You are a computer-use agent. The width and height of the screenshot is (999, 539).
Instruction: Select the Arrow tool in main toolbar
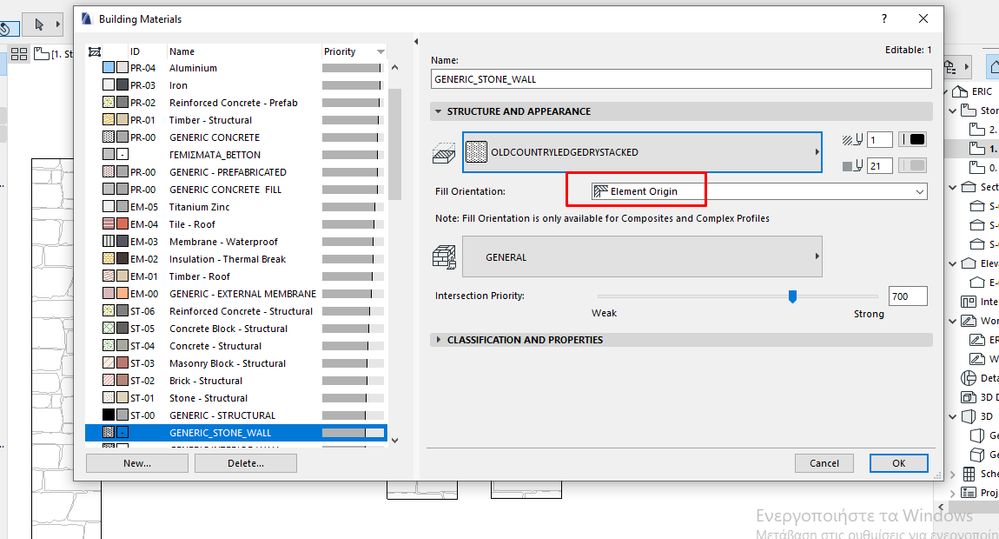click(39, 25)
